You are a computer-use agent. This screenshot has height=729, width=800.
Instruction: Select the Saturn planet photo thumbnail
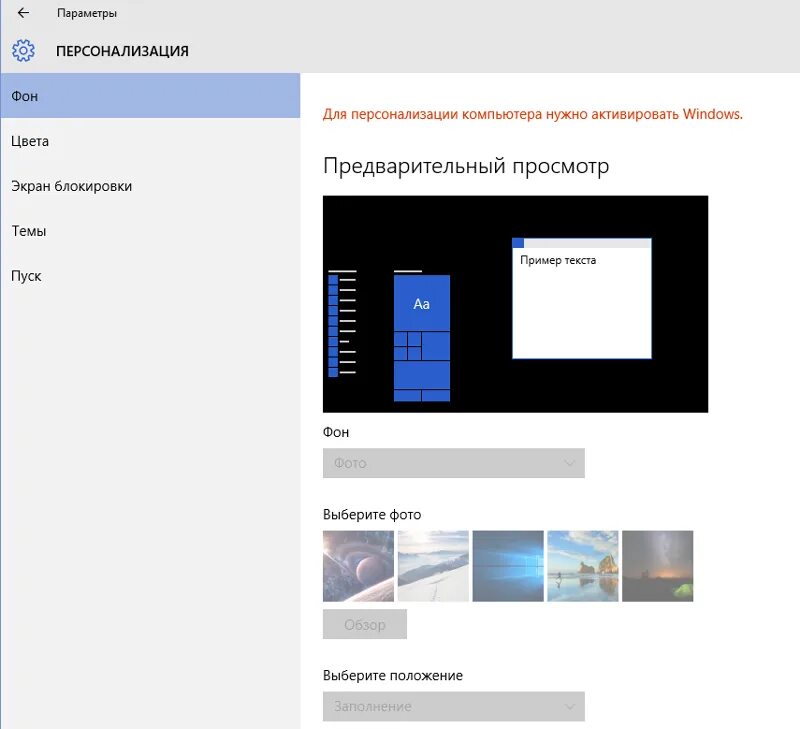click(358, 565)
